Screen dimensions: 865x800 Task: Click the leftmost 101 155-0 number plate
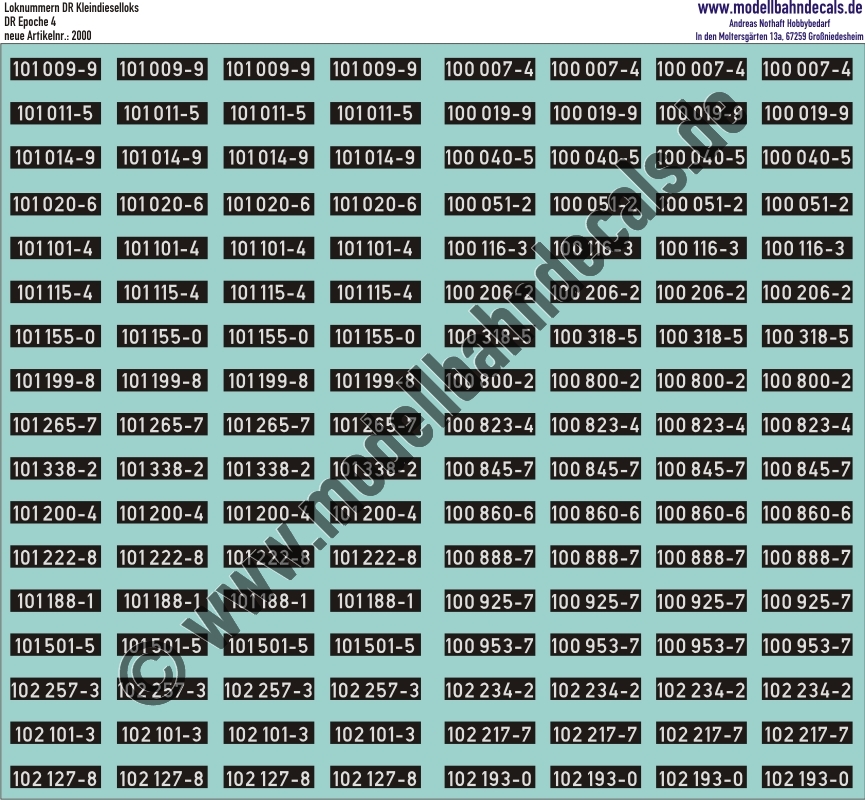point(55,337)
